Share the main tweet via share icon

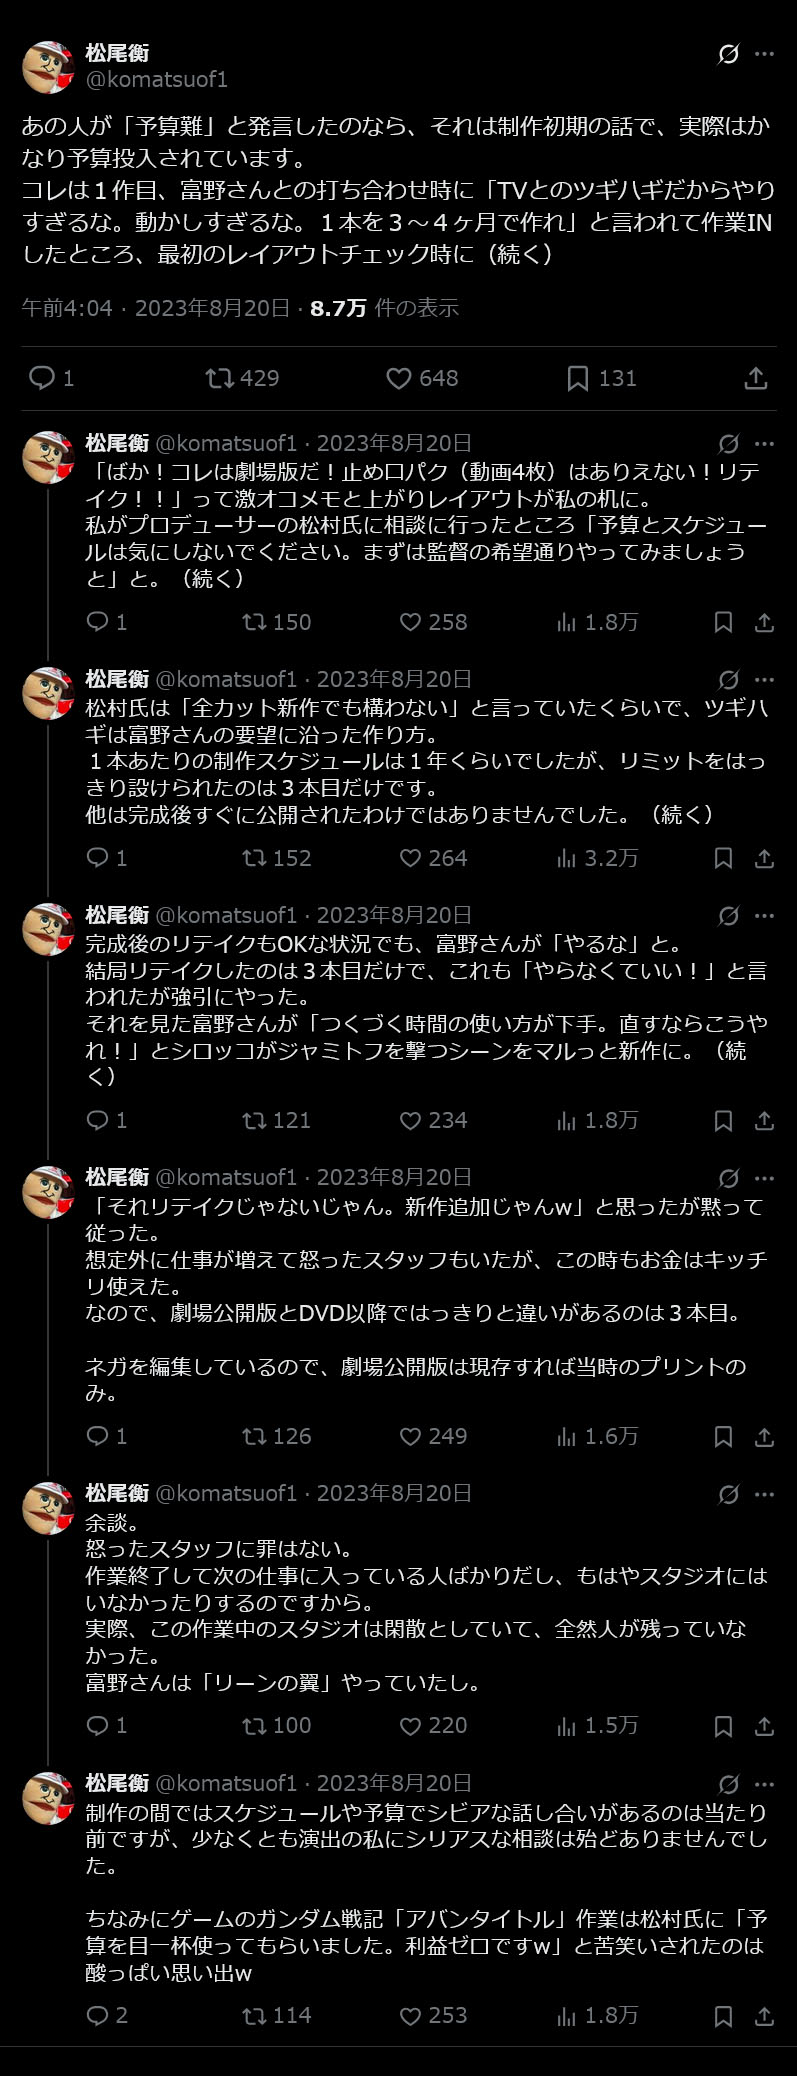(756, 378)
